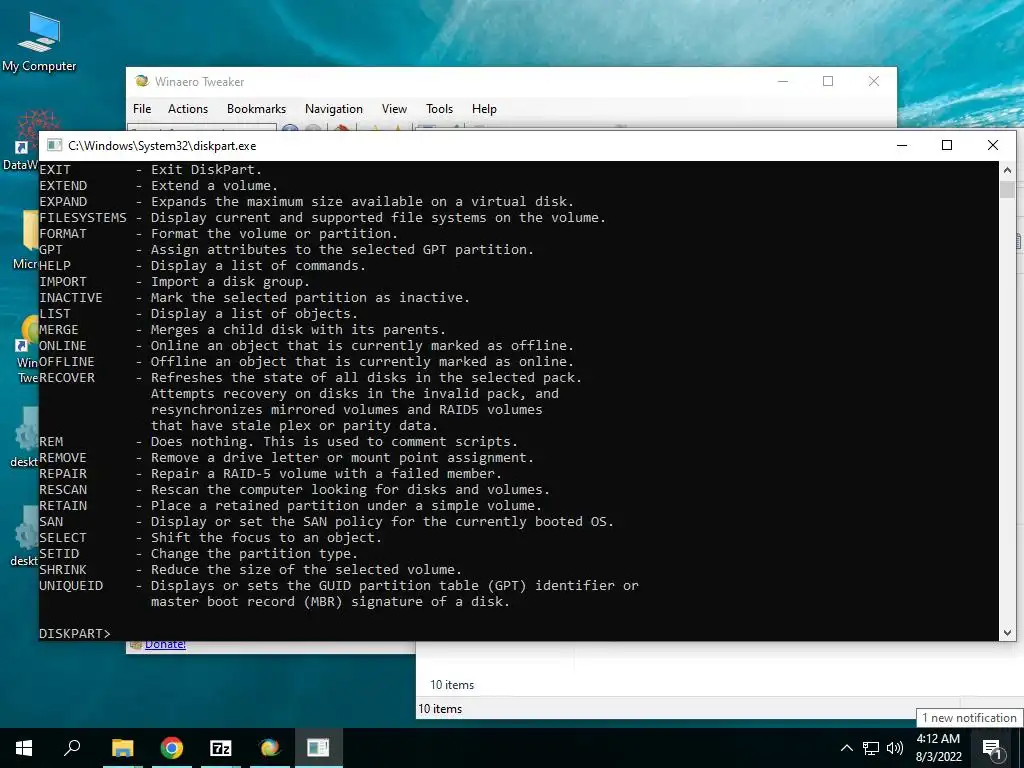Switch to Winaero Tweaker taskbar icon

point(270,748)
